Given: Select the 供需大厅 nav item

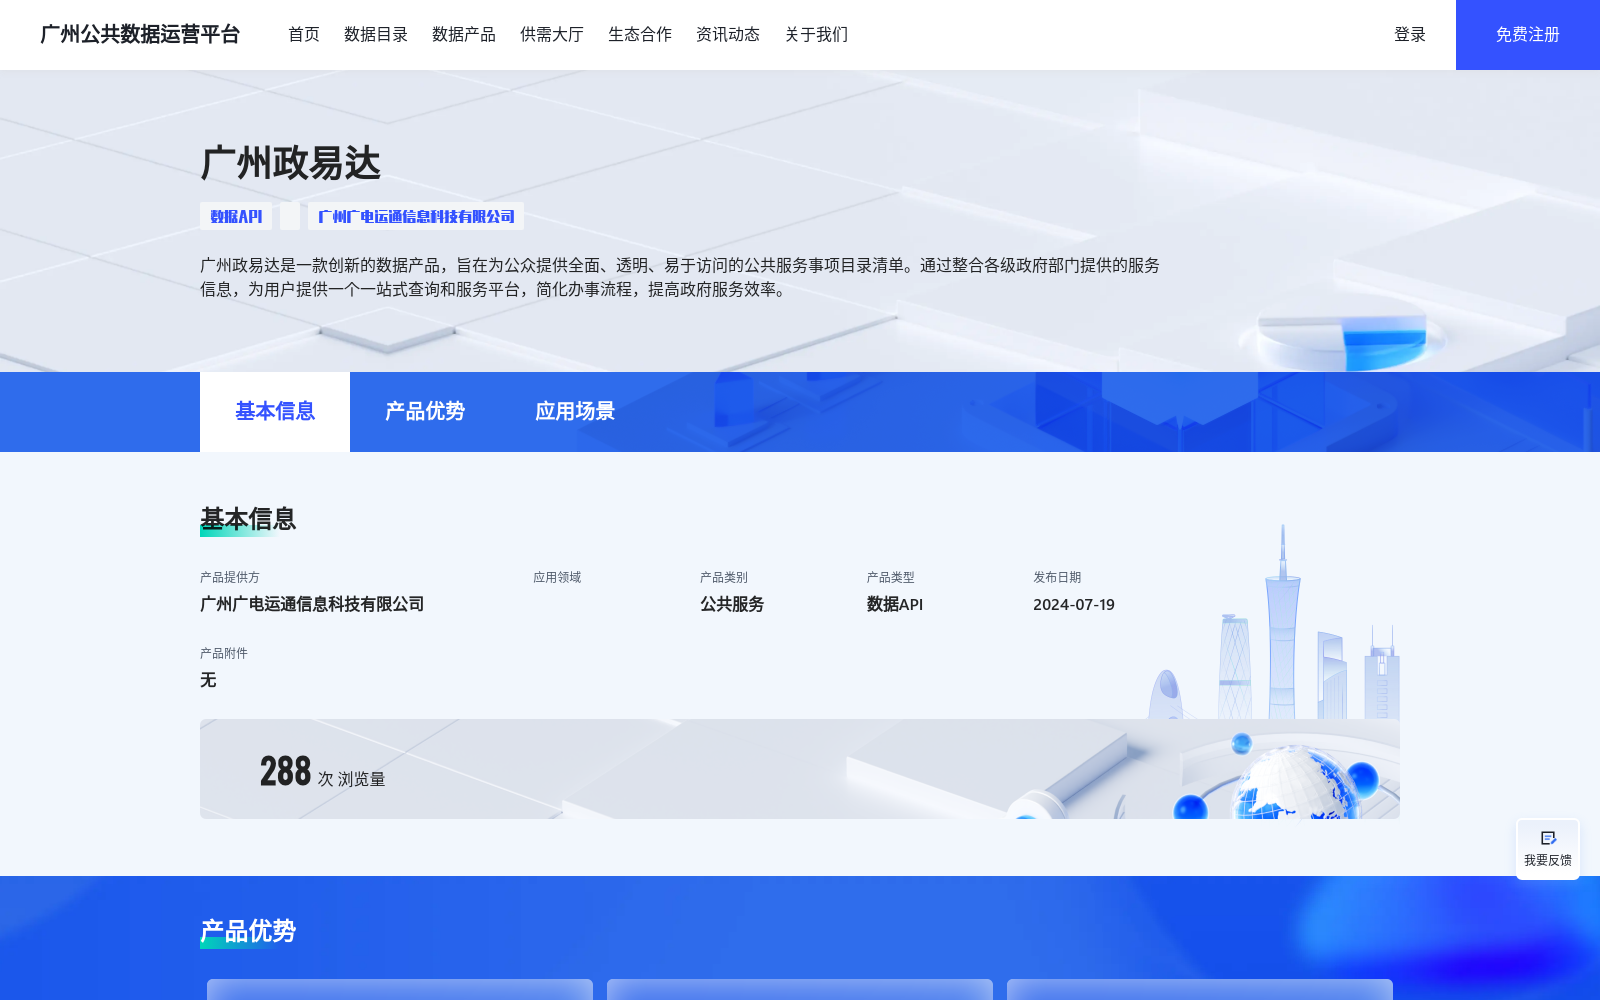Looking at the screenshot, I should [552, 34].
